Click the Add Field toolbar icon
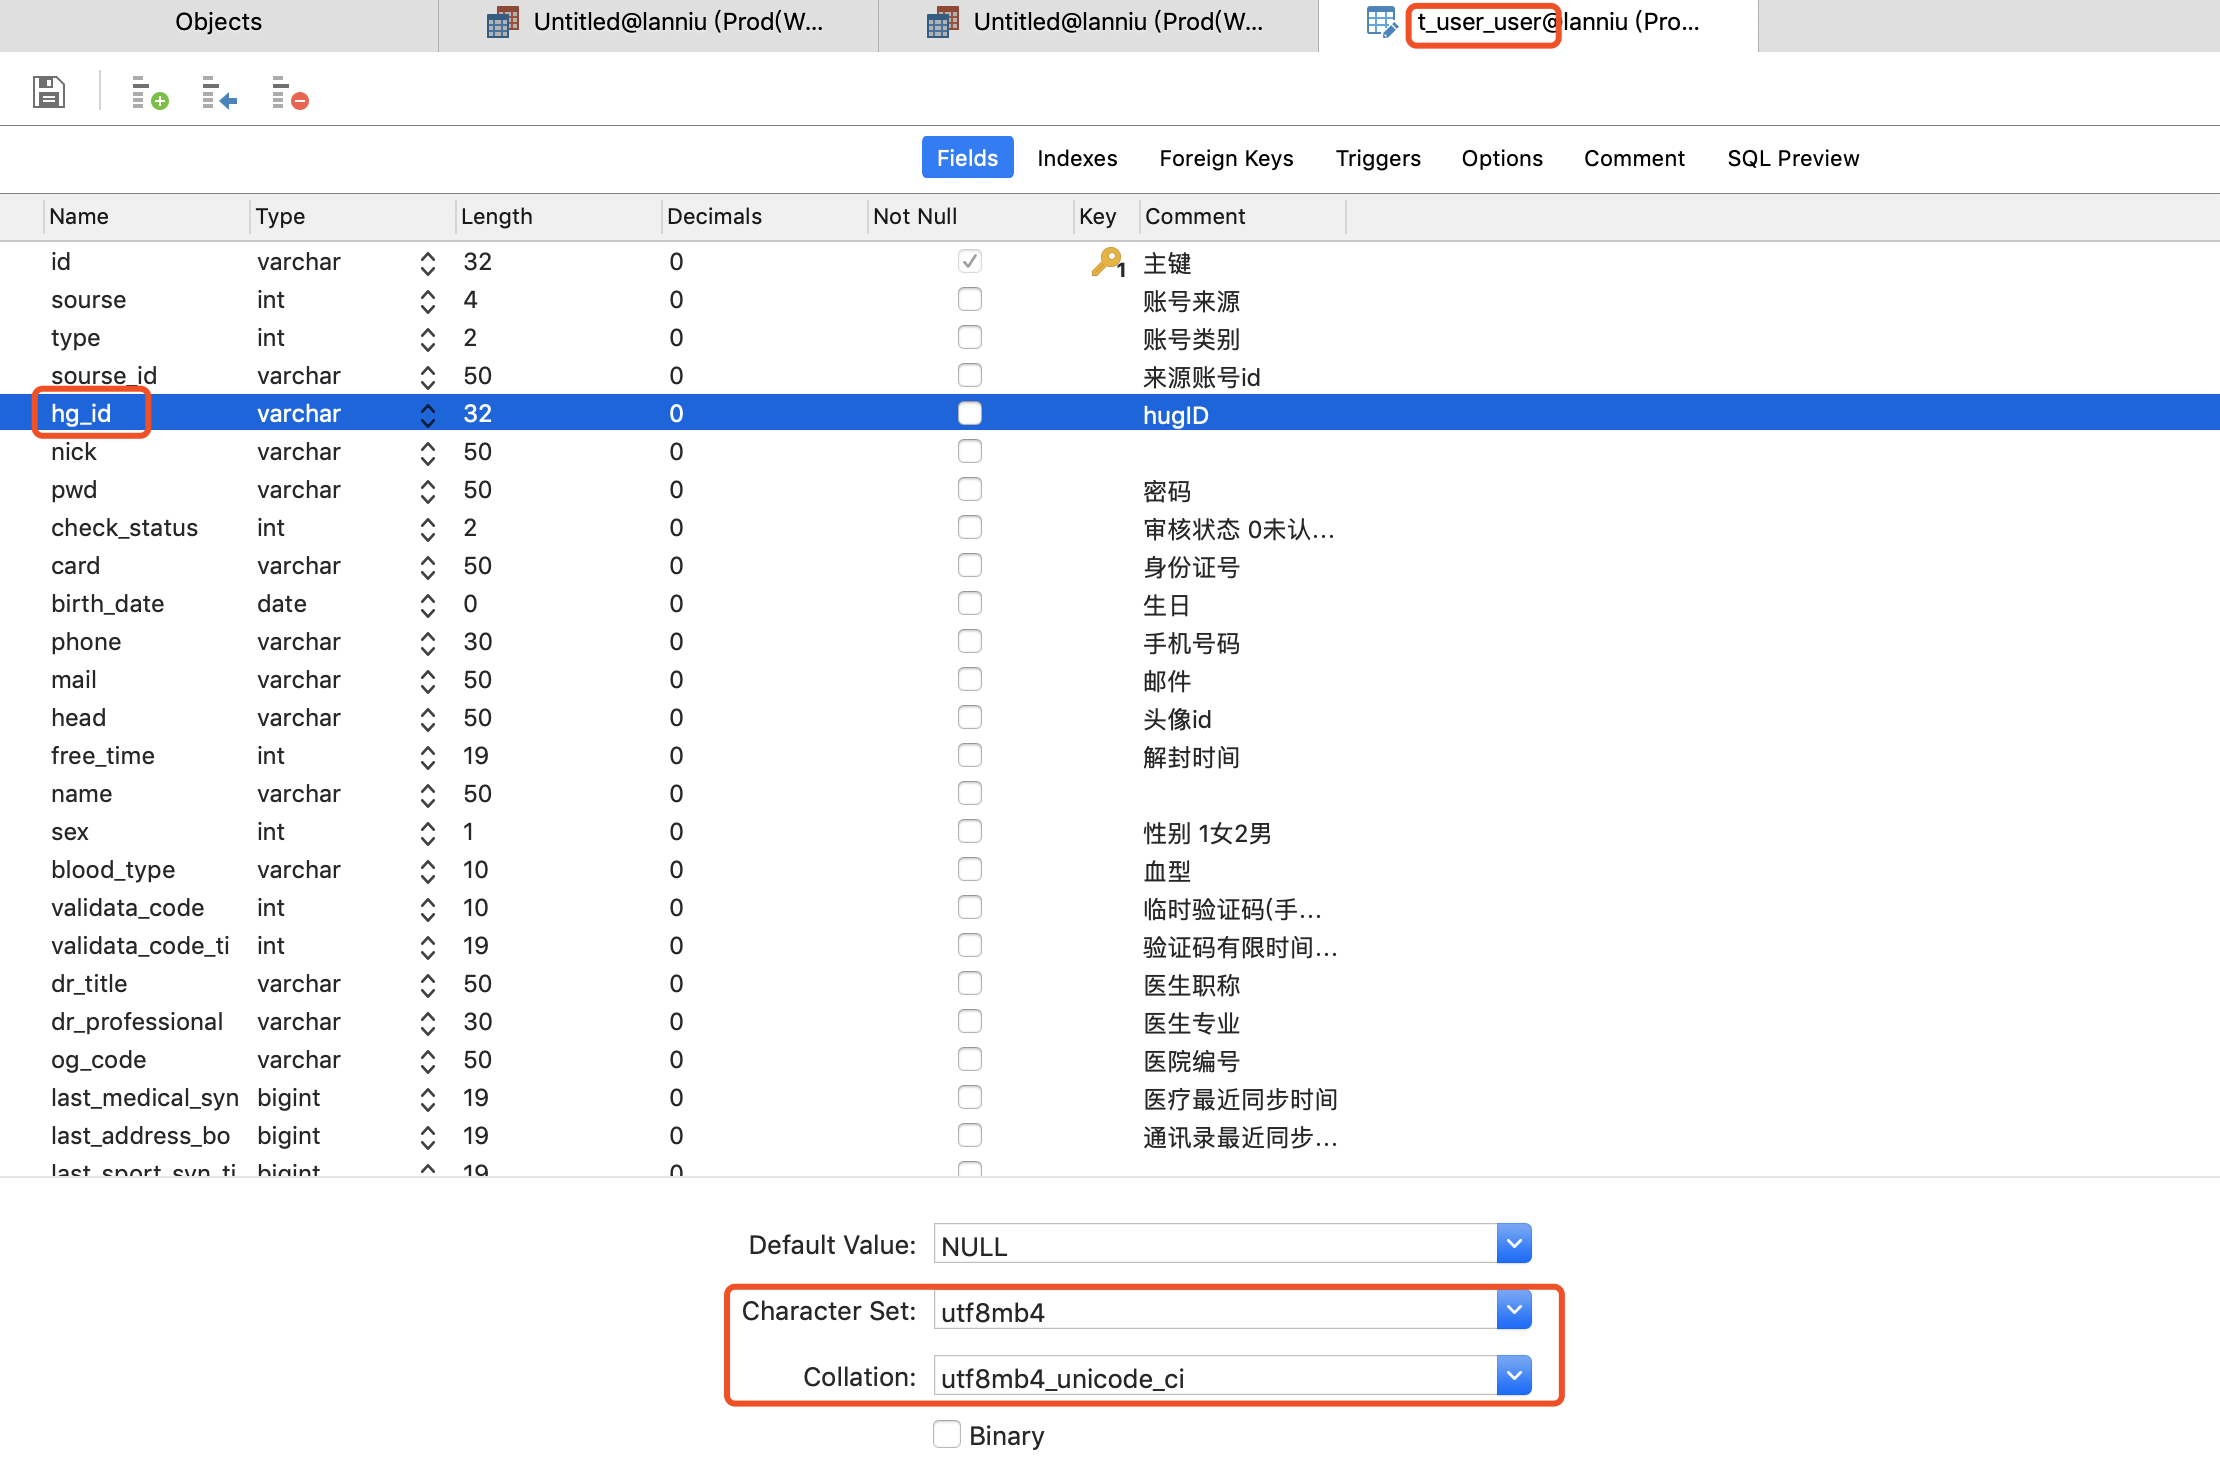This screenshot has height=1480, width=2220. pyautogui.click(x=150, y=93)
